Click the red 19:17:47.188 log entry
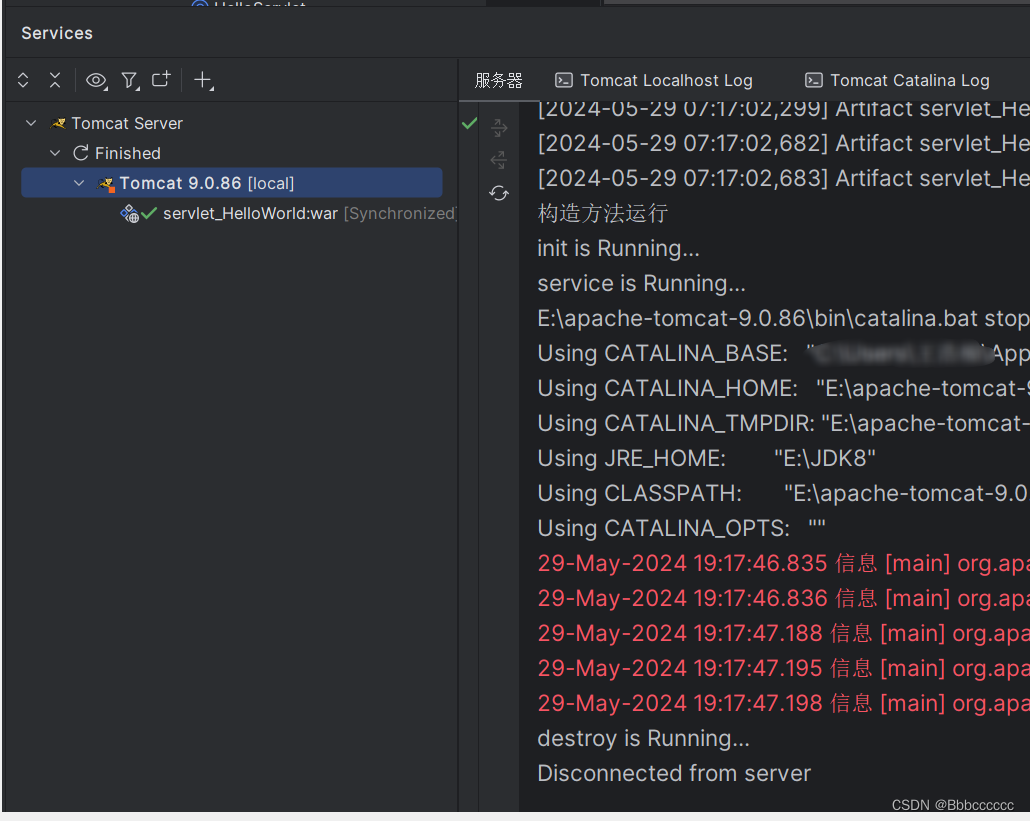Screen dimensions: 1030x821 [x=783, y=633]
